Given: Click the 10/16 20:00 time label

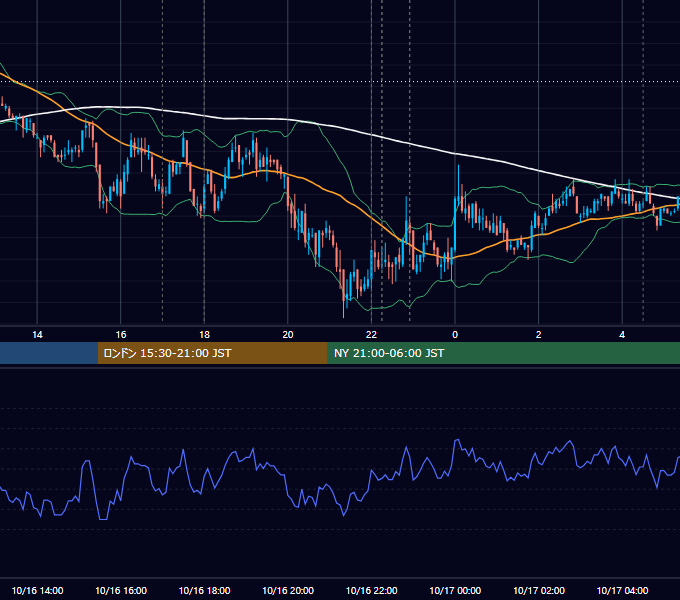Looking at the screenshot, I should (x=288, y=590).
